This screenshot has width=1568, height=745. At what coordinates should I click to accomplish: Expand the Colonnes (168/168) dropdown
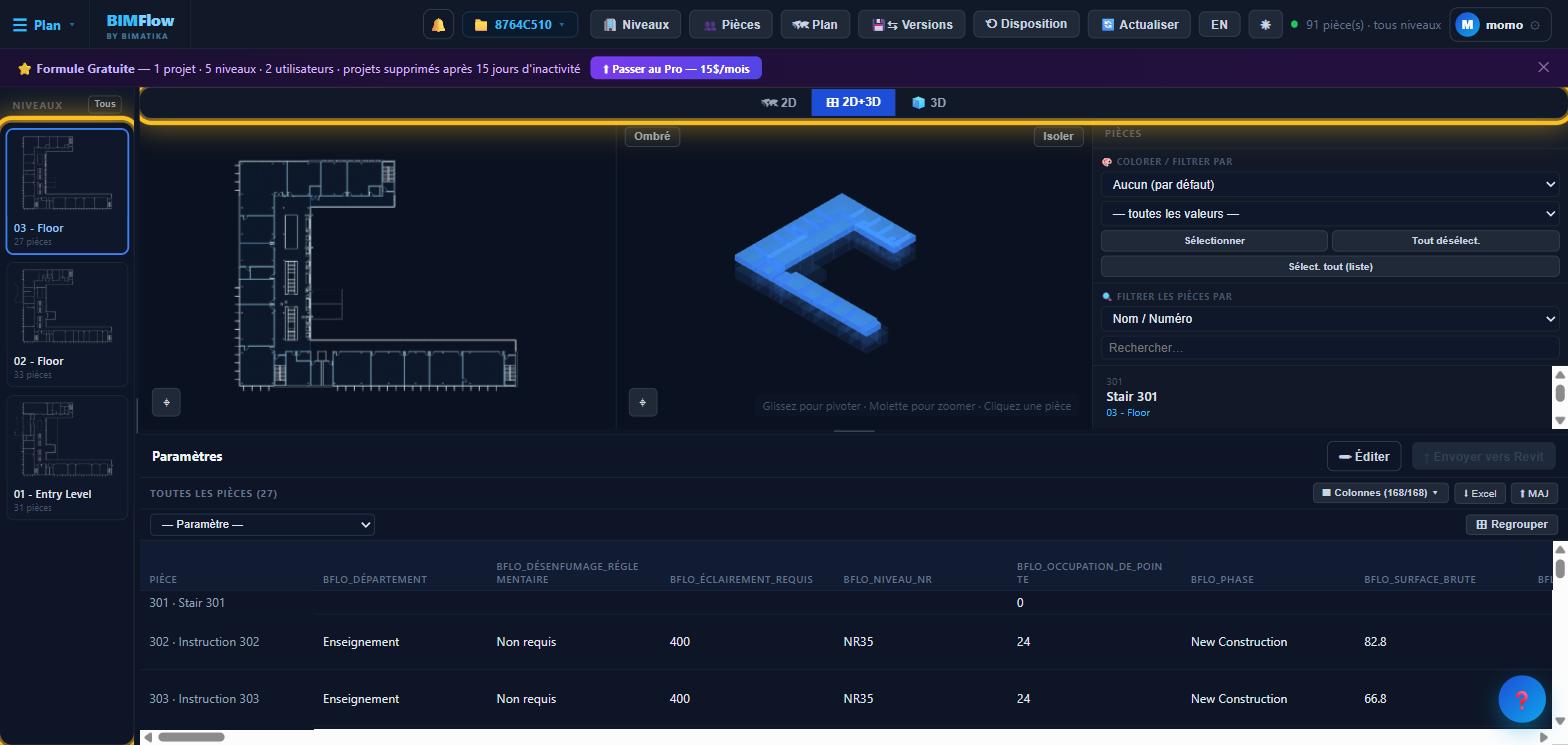(1381, 493)
